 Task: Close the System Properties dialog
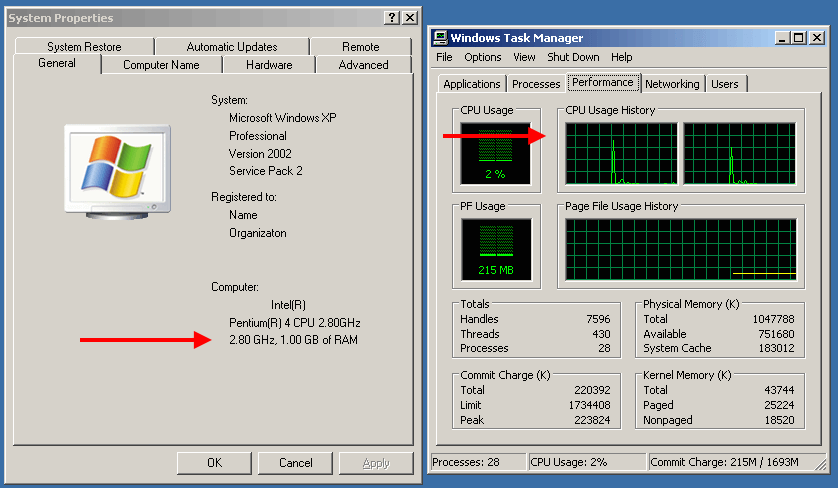click(409, 18)
